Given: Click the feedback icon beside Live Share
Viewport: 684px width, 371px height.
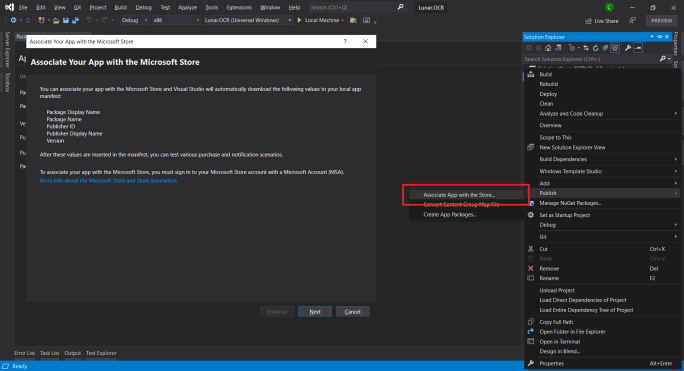Looking at the screenshot, I should click(x=632, y=21).
